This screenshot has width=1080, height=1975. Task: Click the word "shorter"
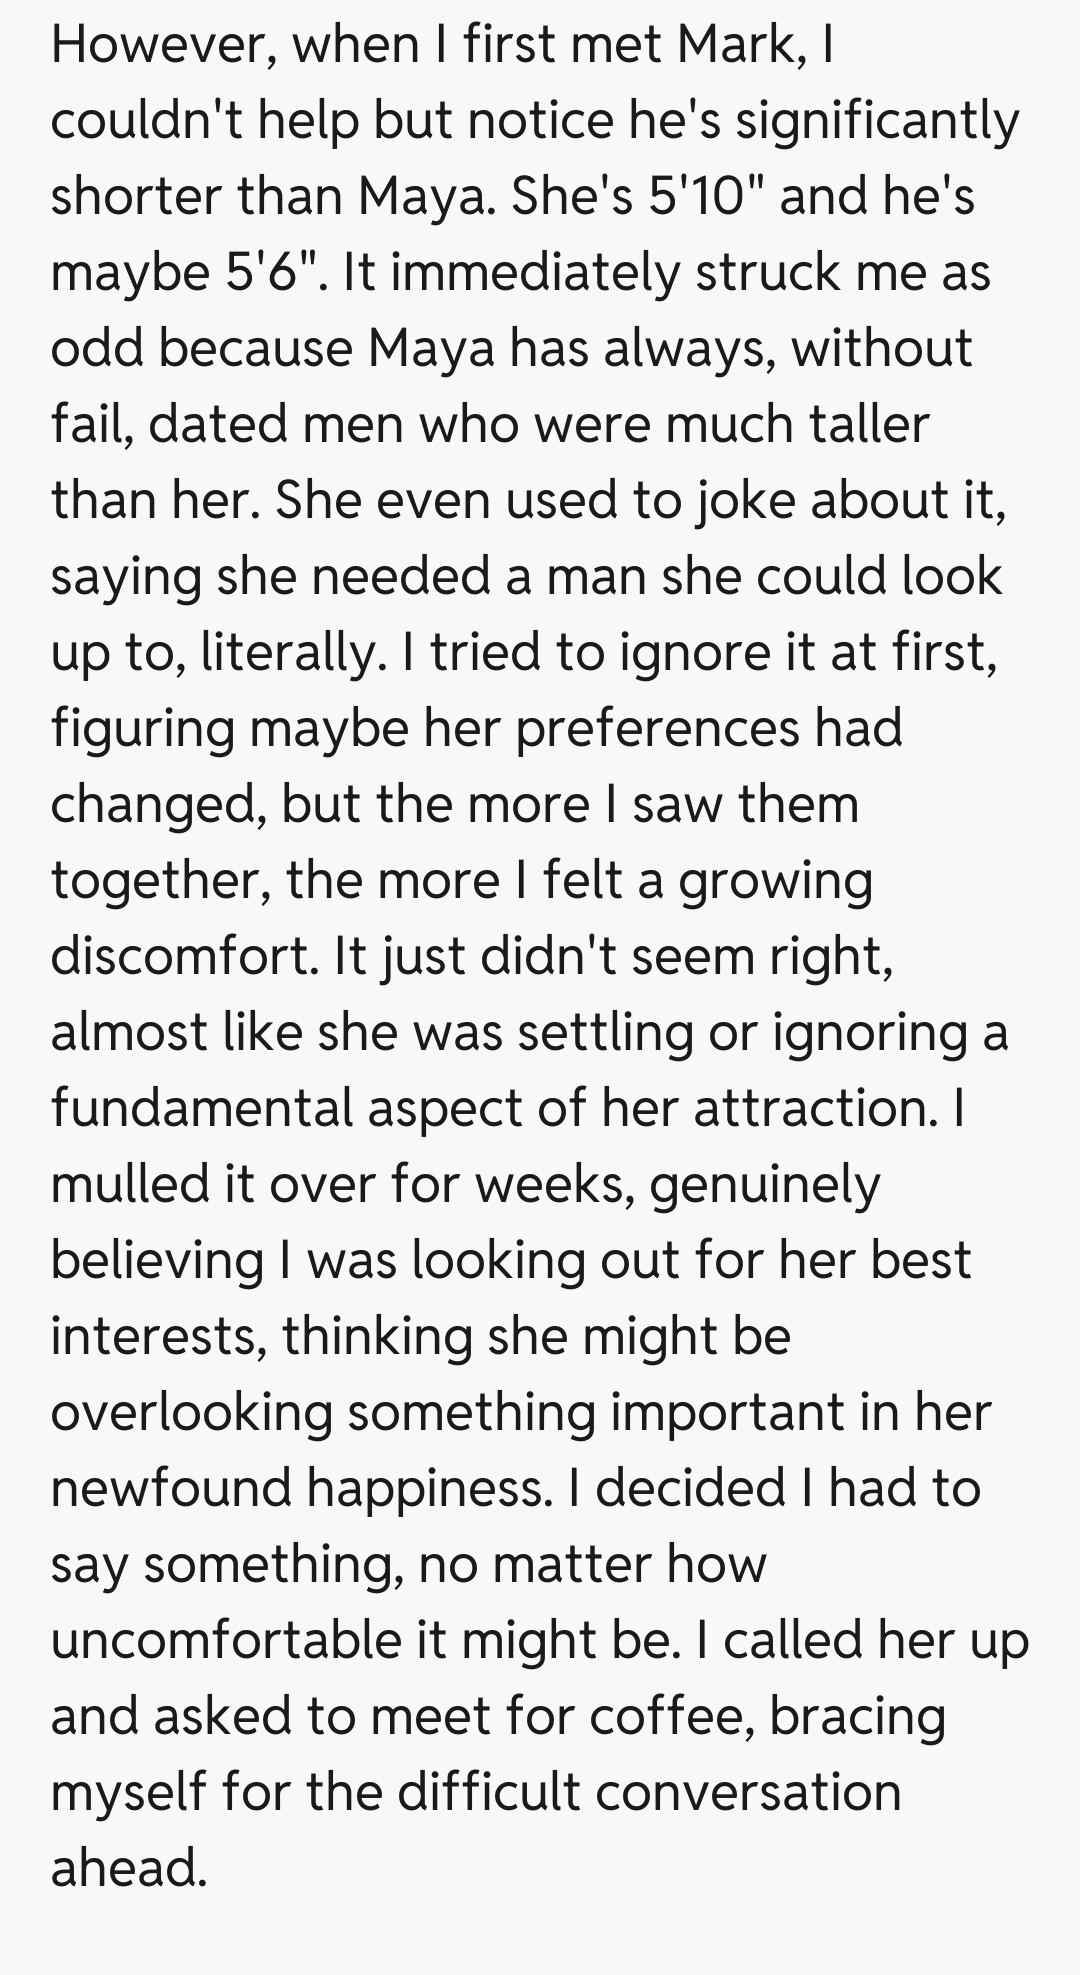pyautogui.click(x=136, y=196)
